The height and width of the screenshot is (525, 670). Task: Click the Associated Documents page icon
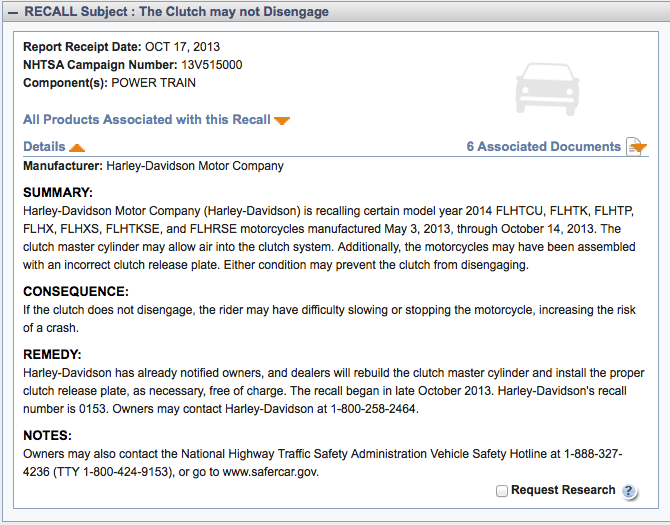[x=636, y=147]
